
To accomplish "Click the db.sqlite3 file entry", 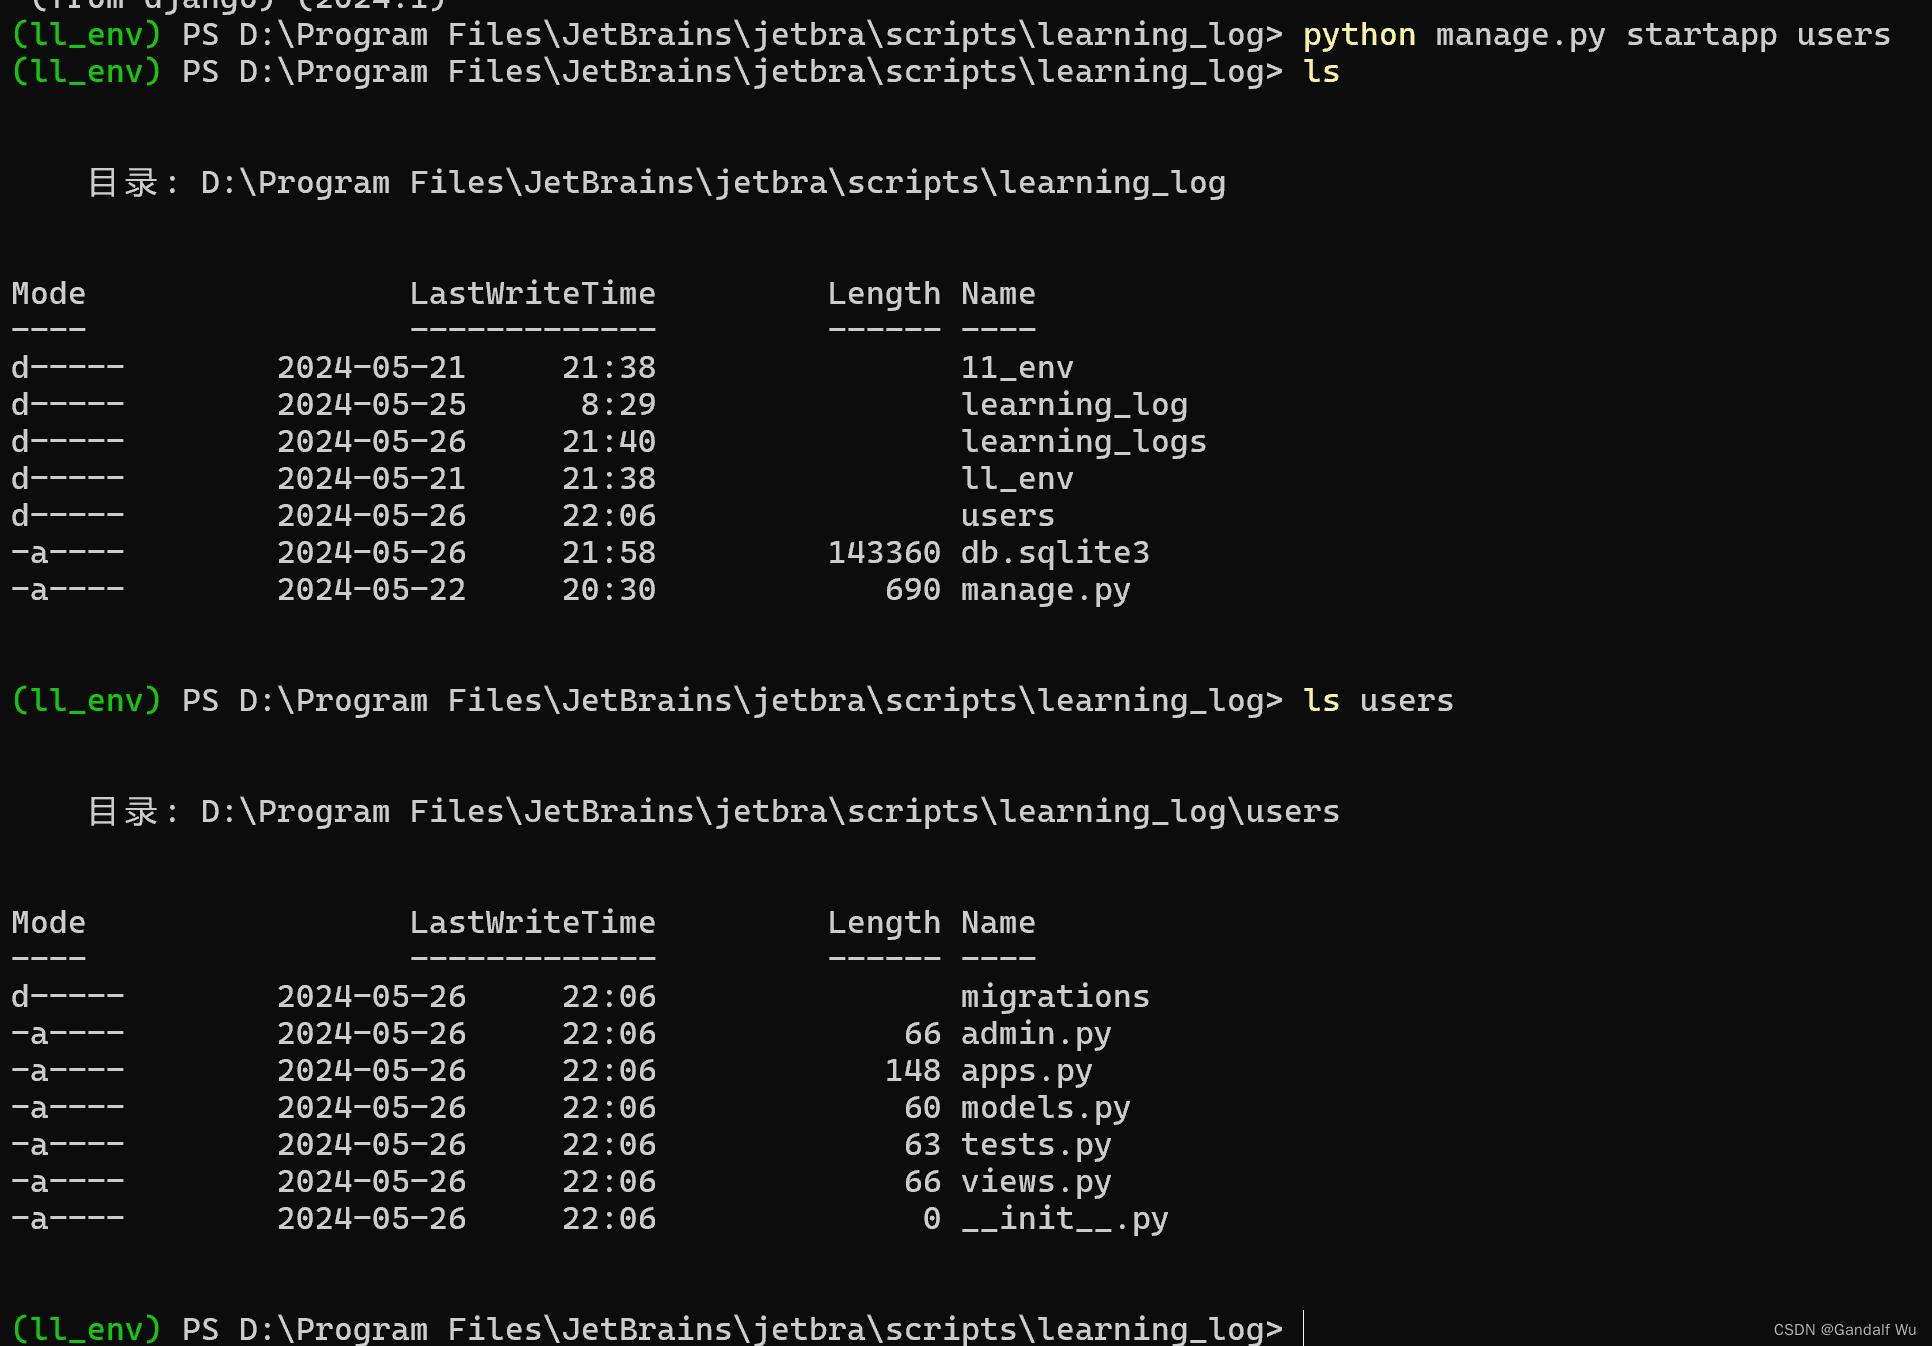I will click(1054, 552).
